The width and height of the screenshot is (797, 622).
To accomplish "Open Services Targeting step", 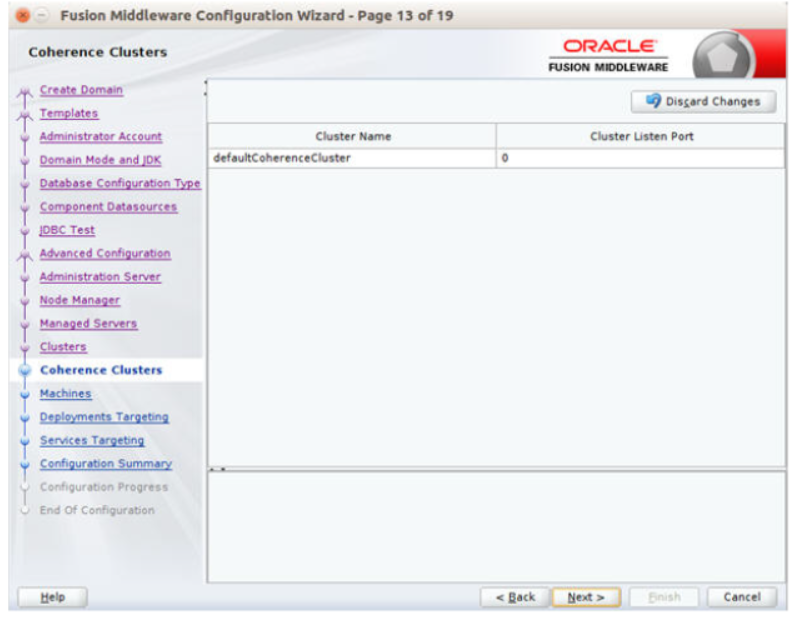I will pyautogui.click(x=92, y=441).
